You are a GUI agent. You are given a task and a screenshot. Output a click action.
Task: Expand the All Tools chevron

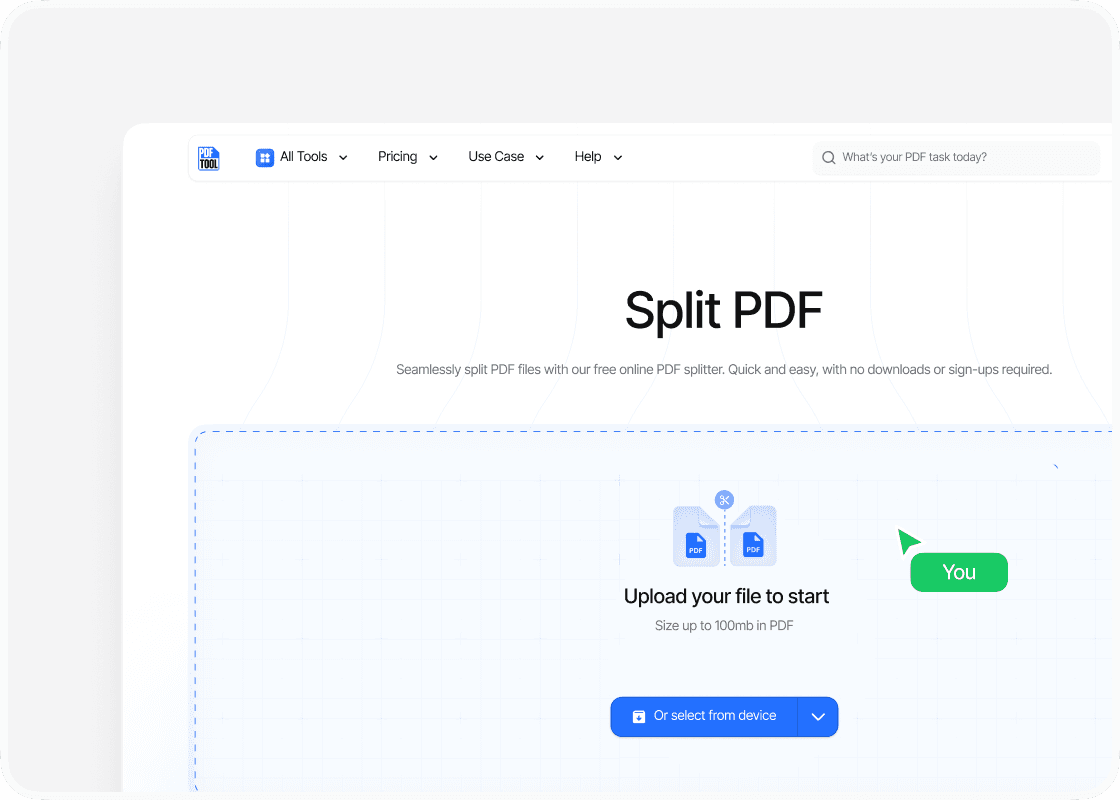344,158
